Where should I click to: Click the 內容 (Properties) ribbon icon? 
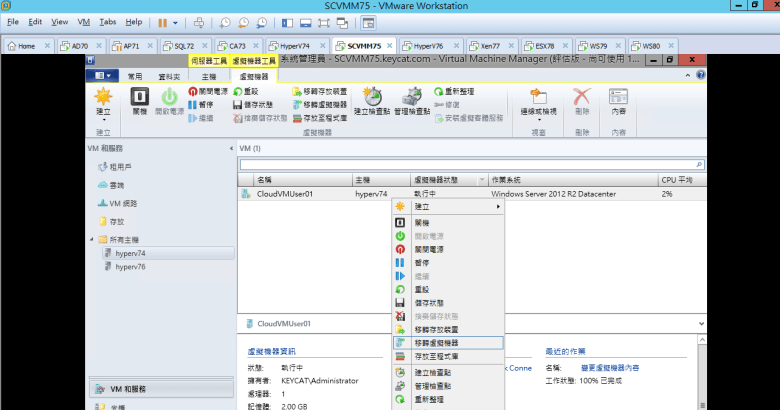coord(618,102)
